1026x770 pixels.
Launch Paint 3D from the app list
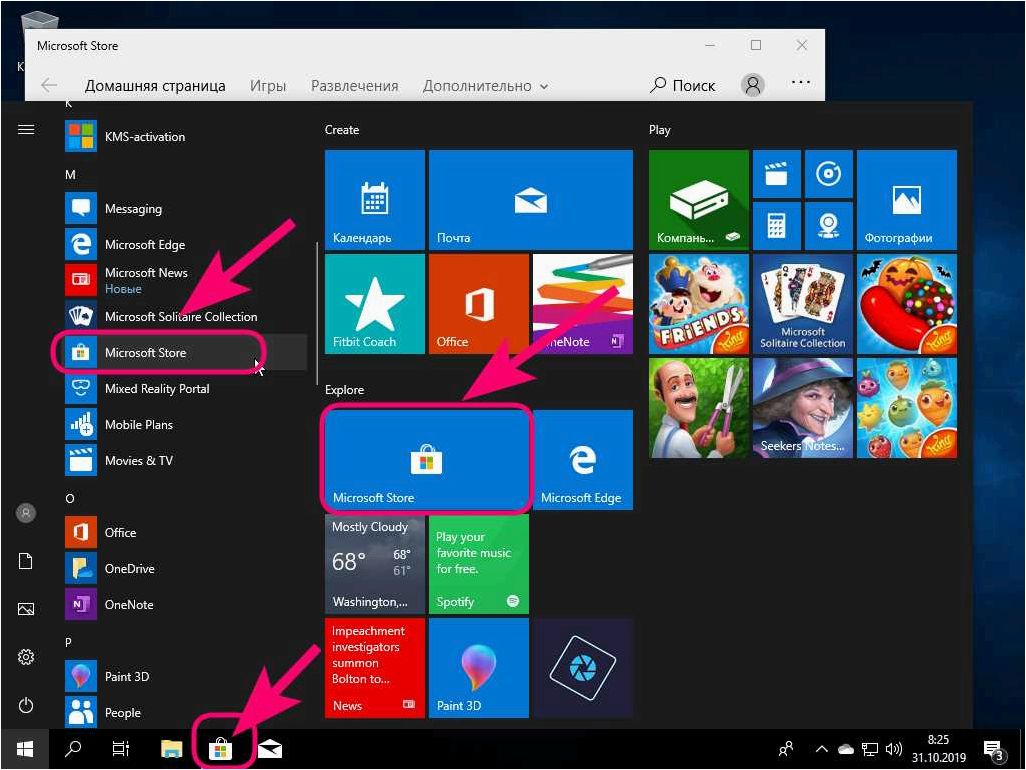(x=186, y=676)
